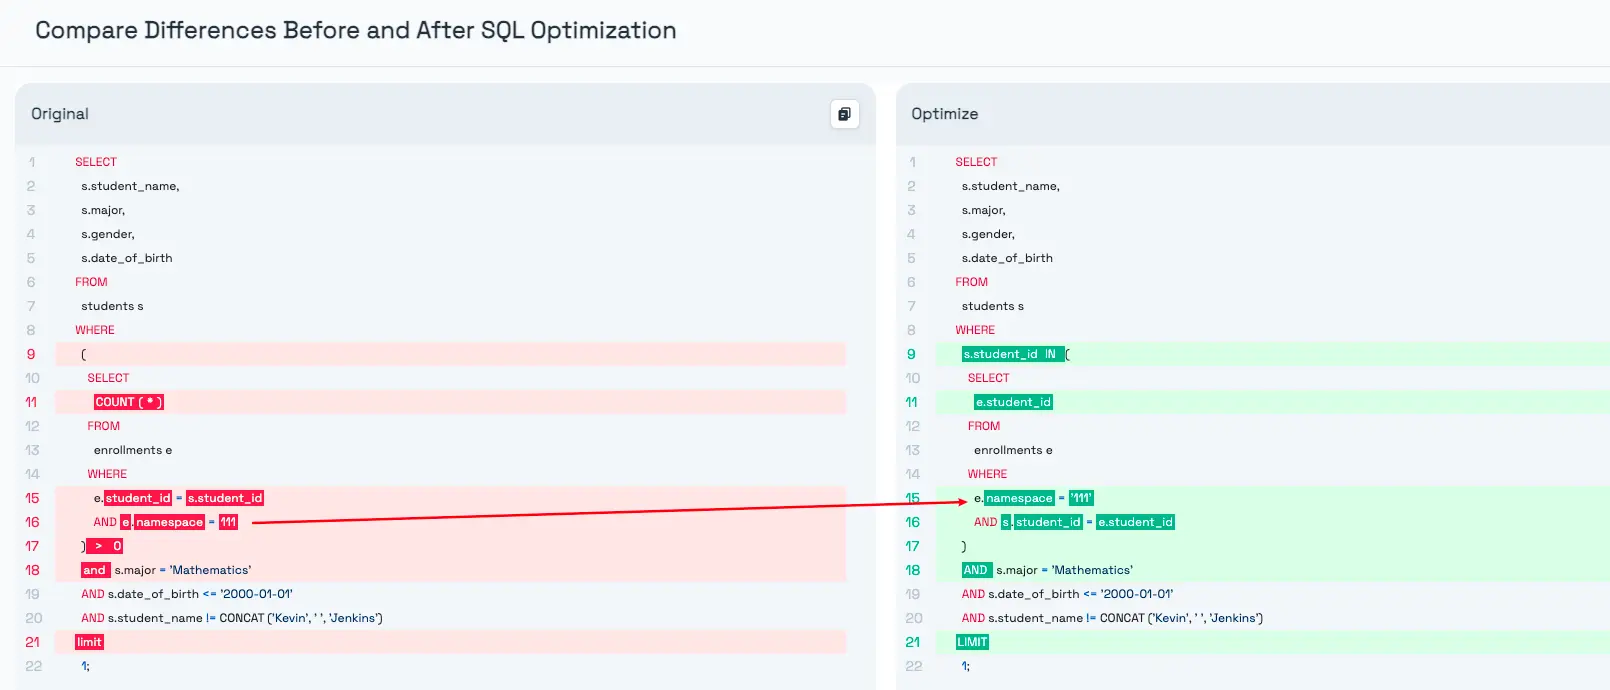Click 'enrollments e' in Original line 13
This screenshot has width=1610, height=690.
click(133, 450)
